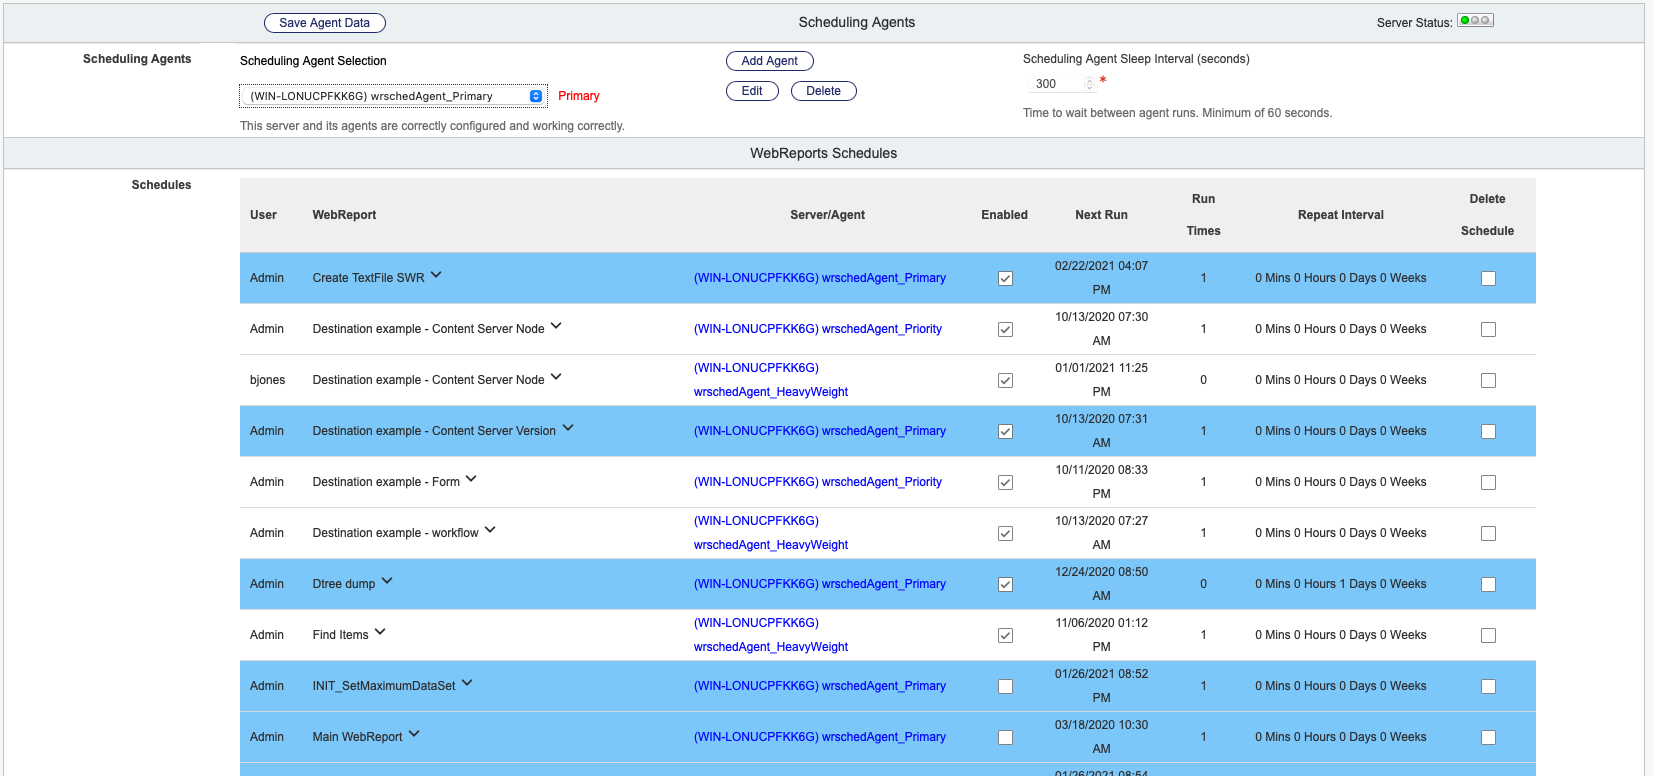The width and height of the screenshot is (1653, 776).
Task: Expand Destination example - Form chevron
Action: tap(471, 479)
